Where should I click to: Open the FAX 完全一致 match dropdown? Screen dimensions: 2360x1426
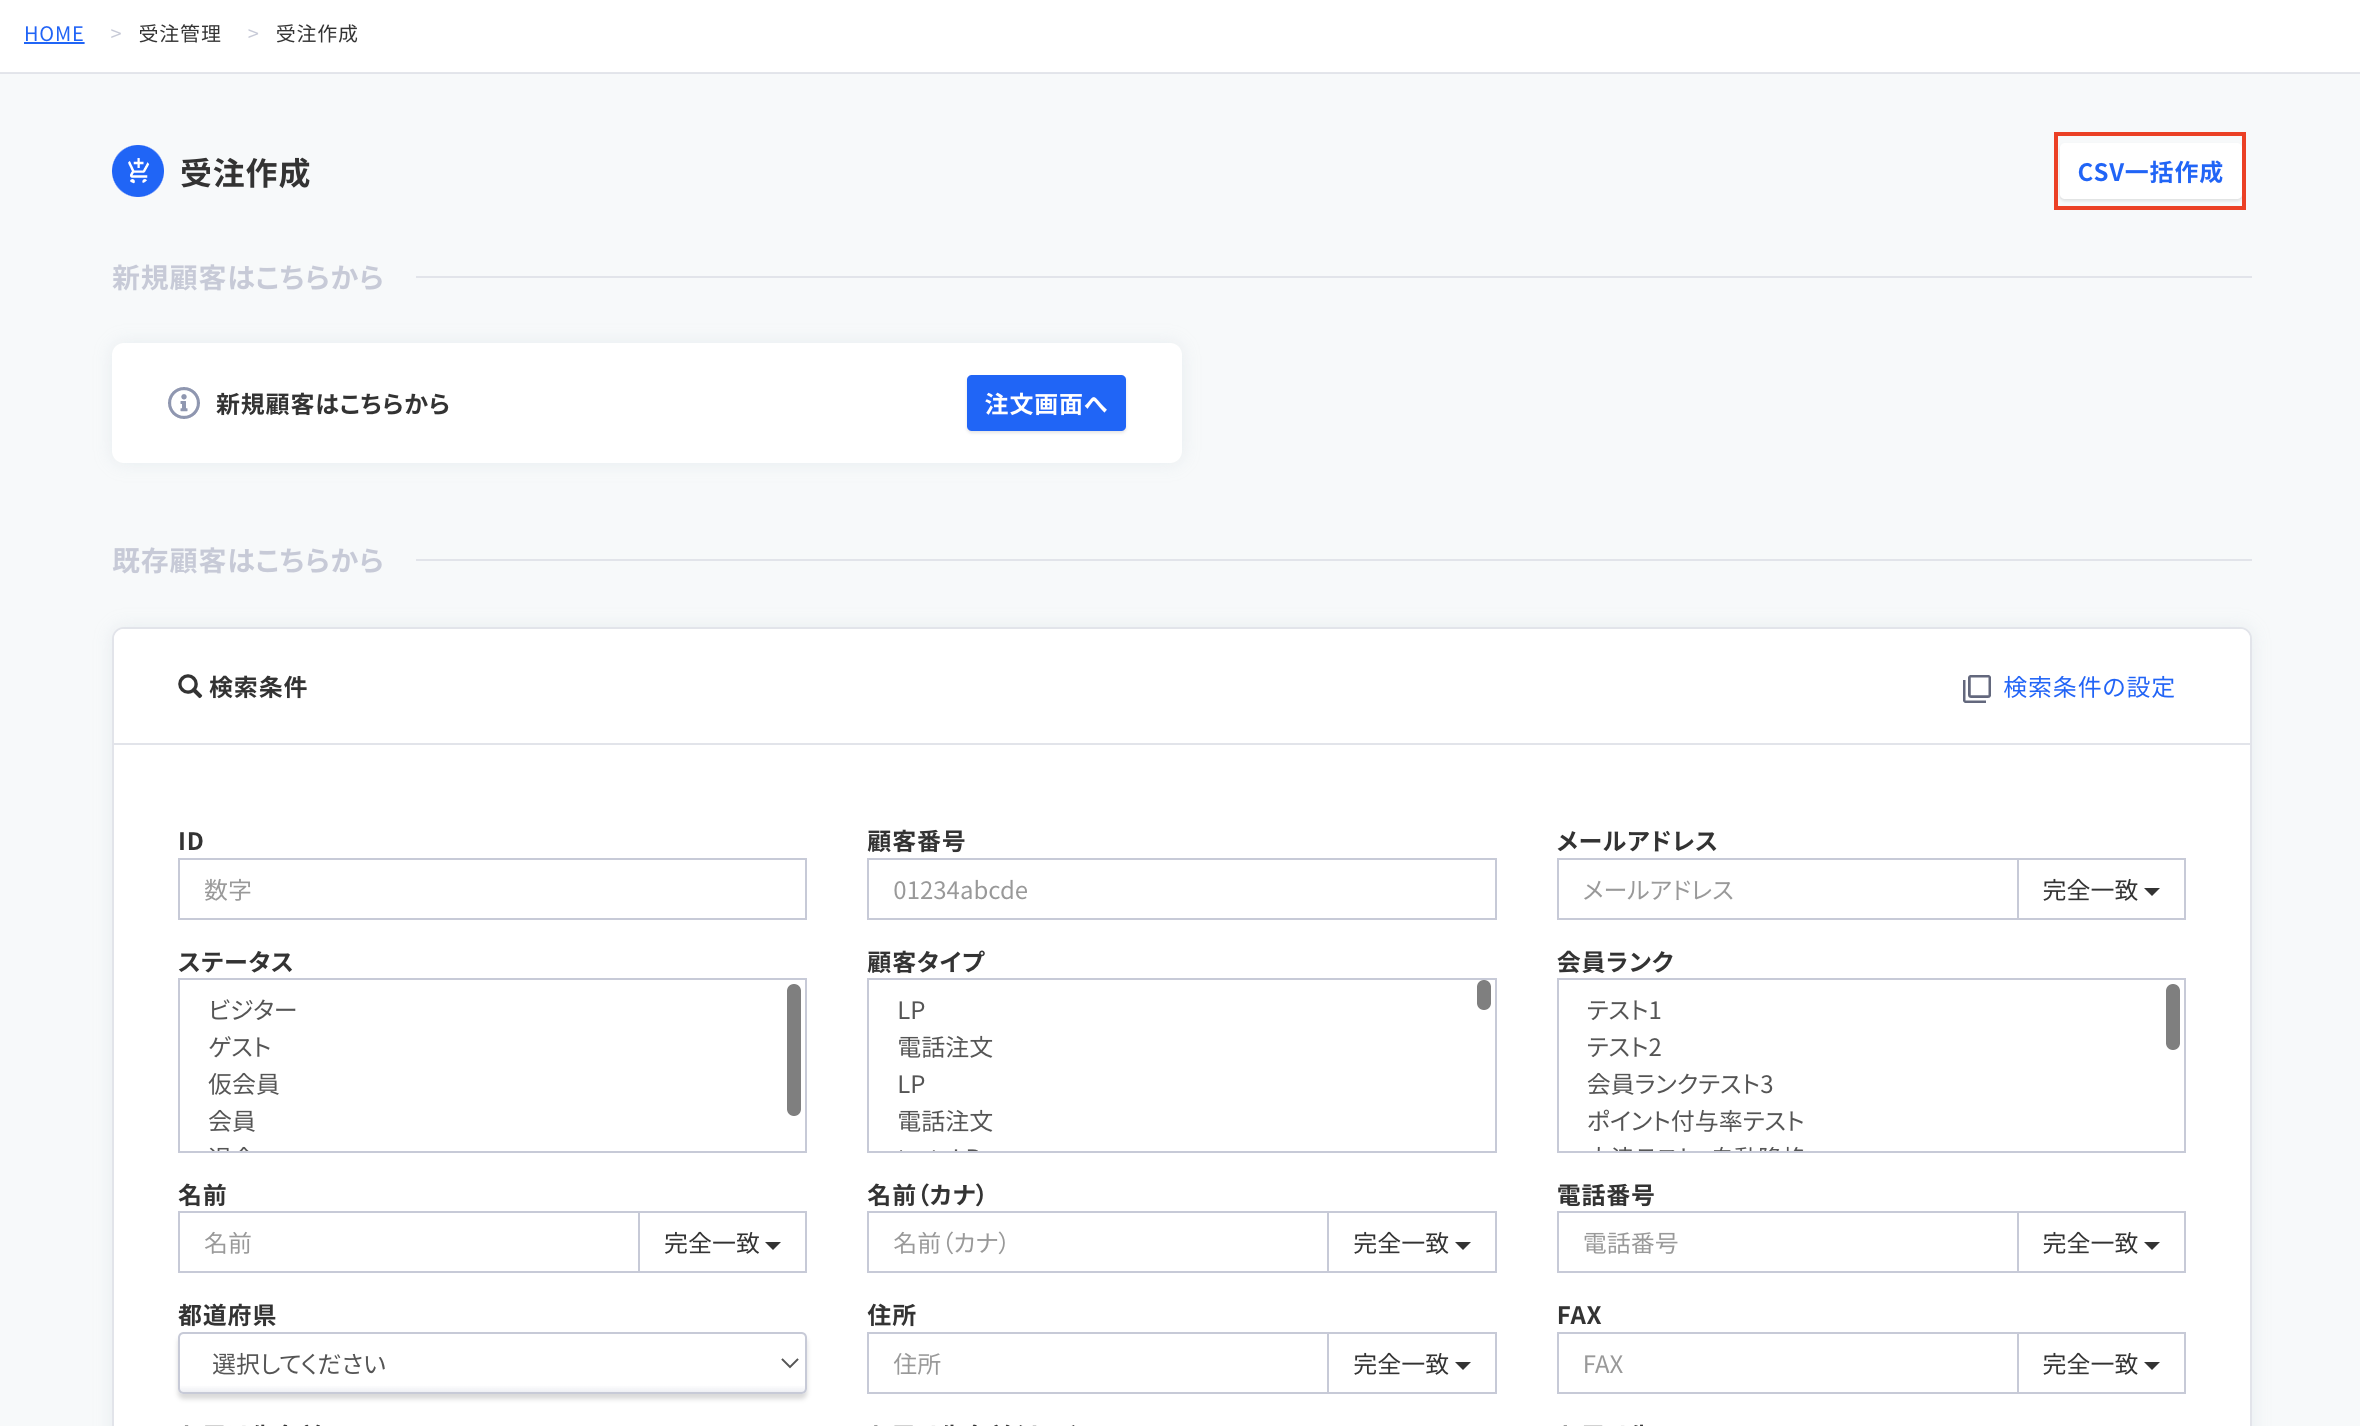(2100, 1364)
